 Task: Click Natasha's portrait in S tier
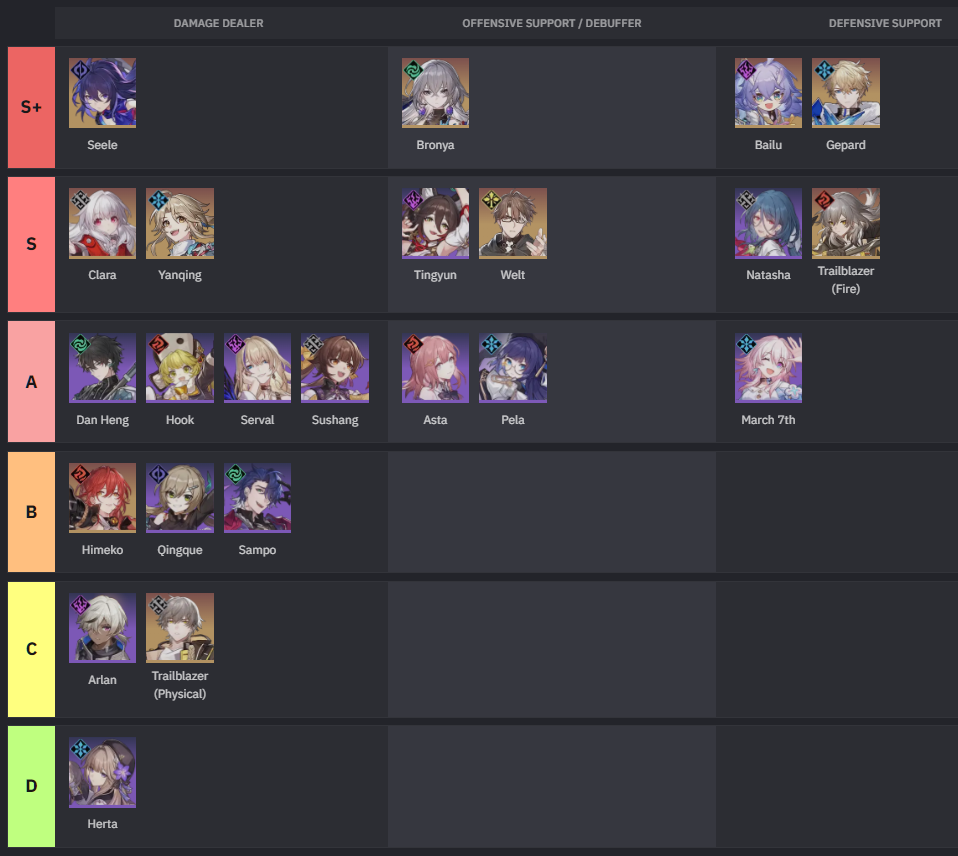[768, 223]
